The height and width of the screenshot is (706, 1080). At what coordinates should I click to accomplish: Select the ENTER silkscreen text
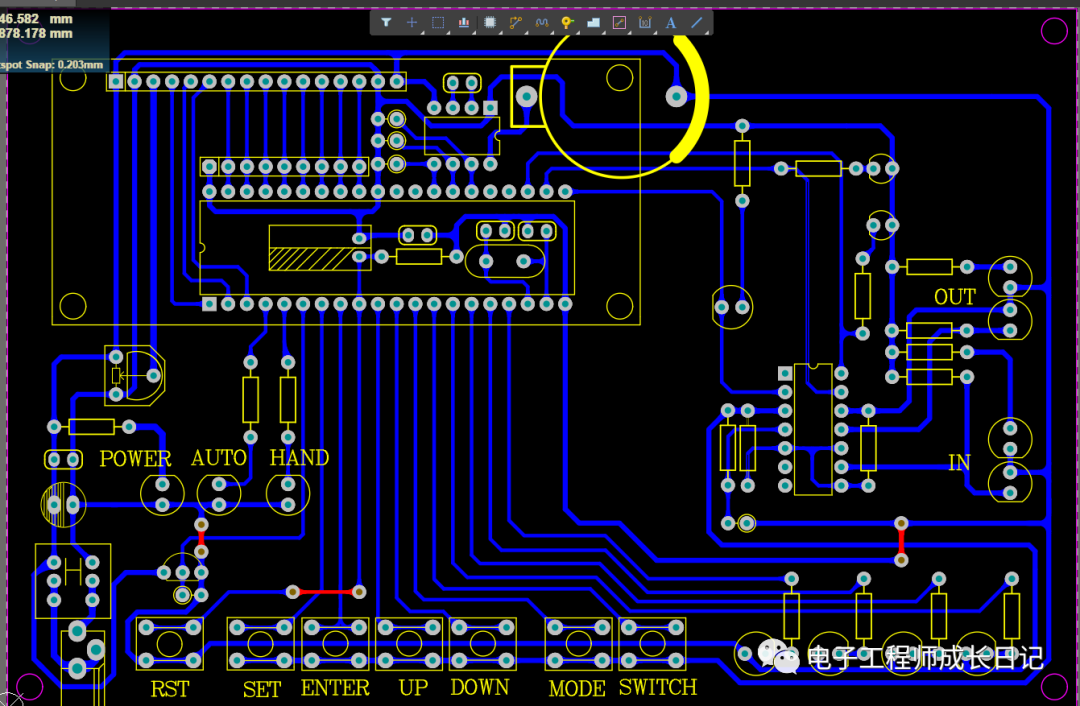pos(335,688)
